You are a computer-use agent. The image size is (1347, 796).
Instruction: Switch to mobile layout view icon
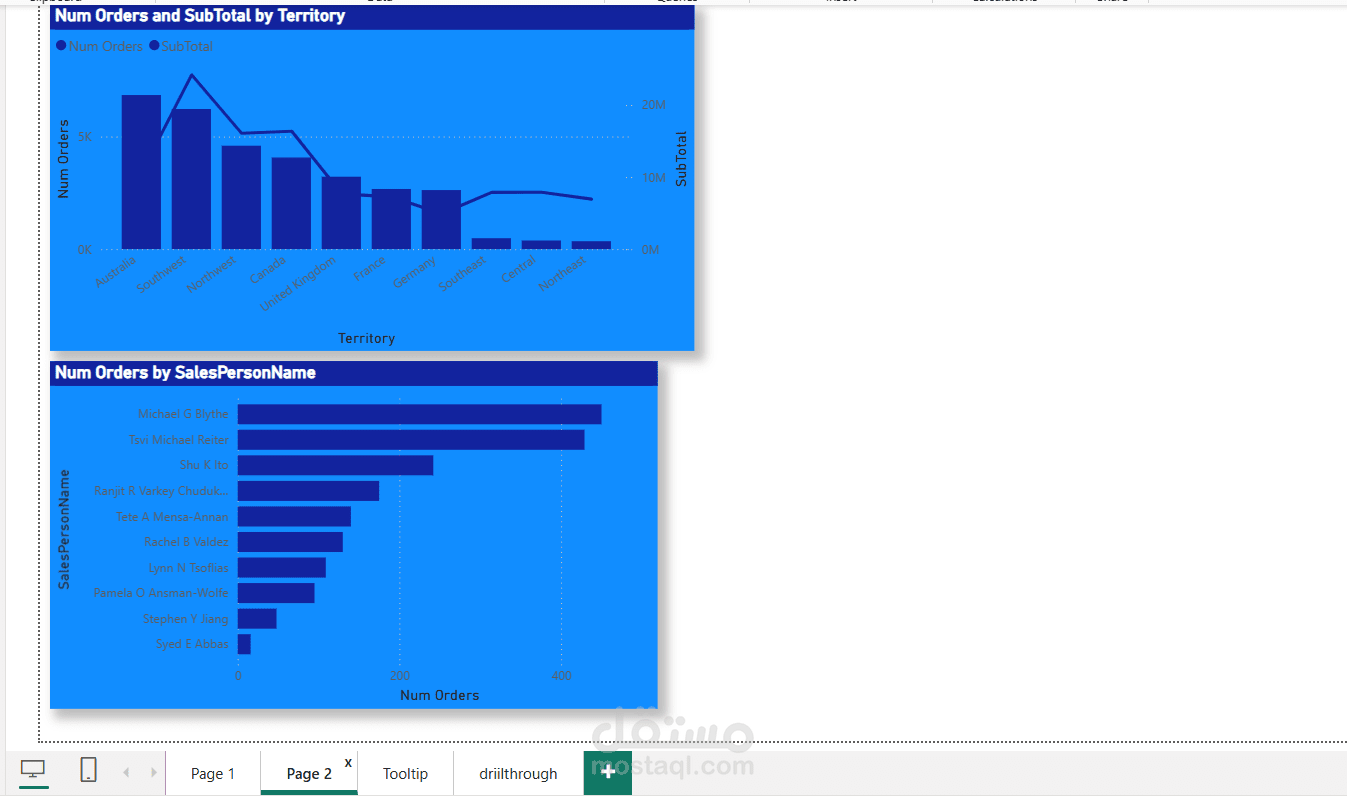(88, 770)
